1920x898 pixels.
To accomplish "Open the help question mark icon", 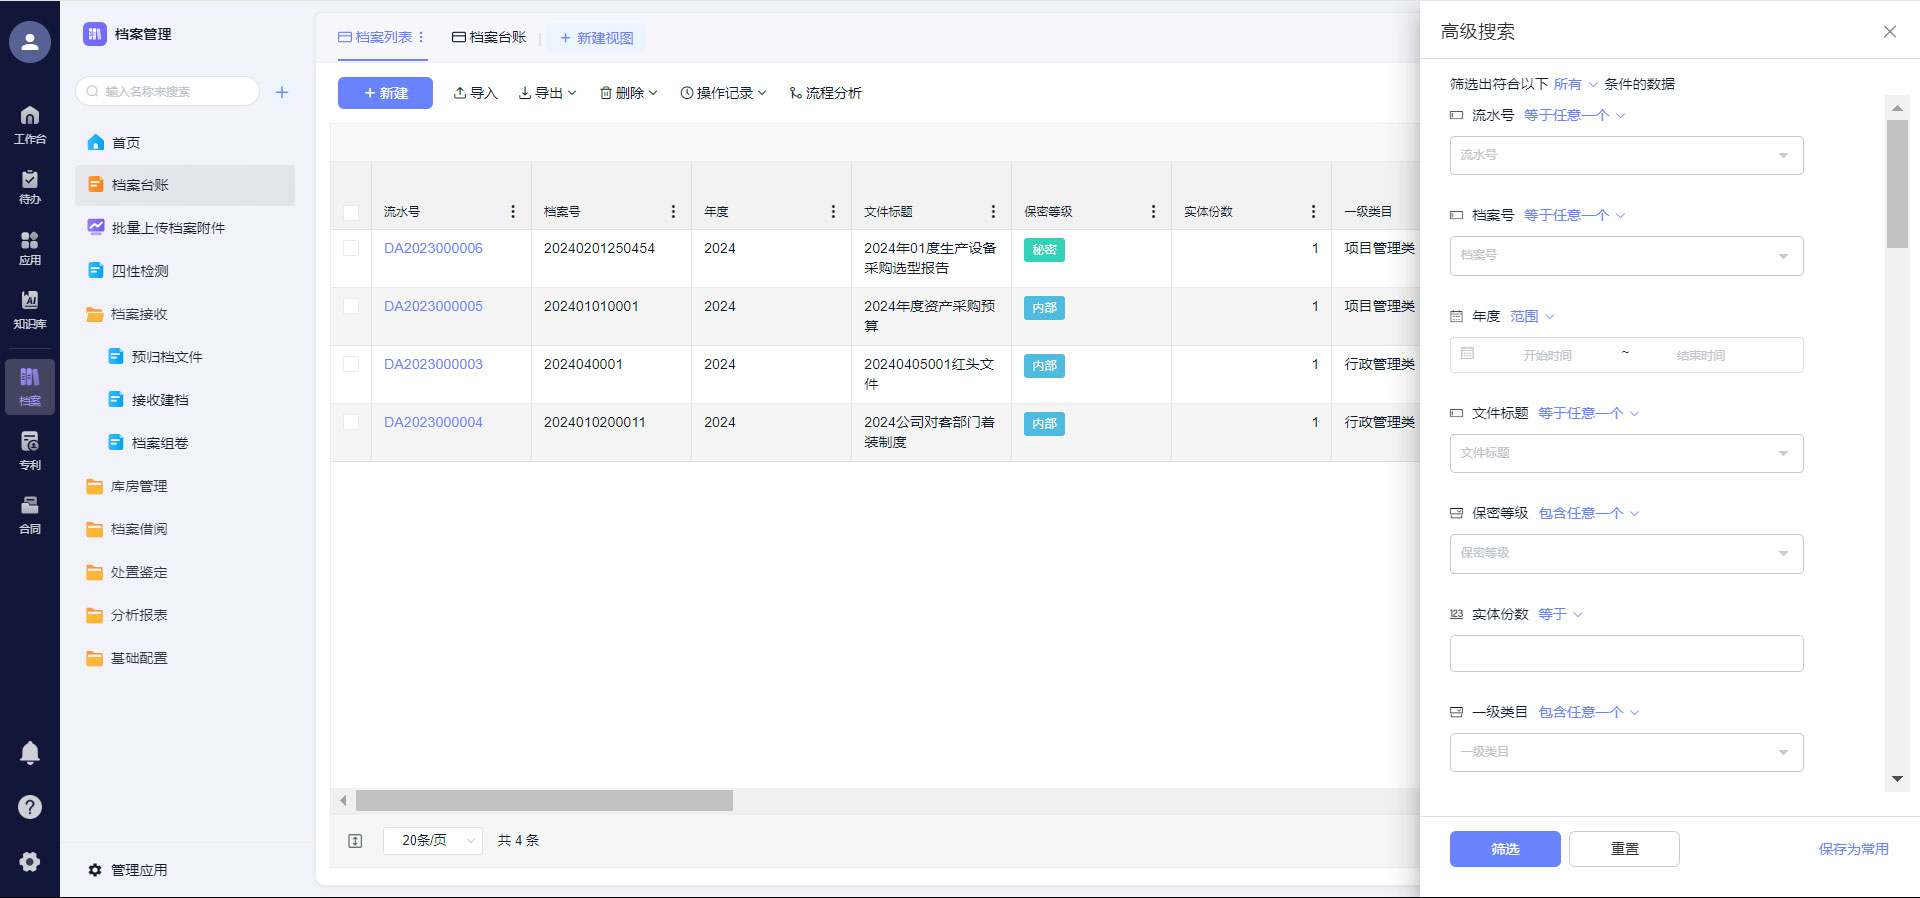I will (x=30, y=807).
